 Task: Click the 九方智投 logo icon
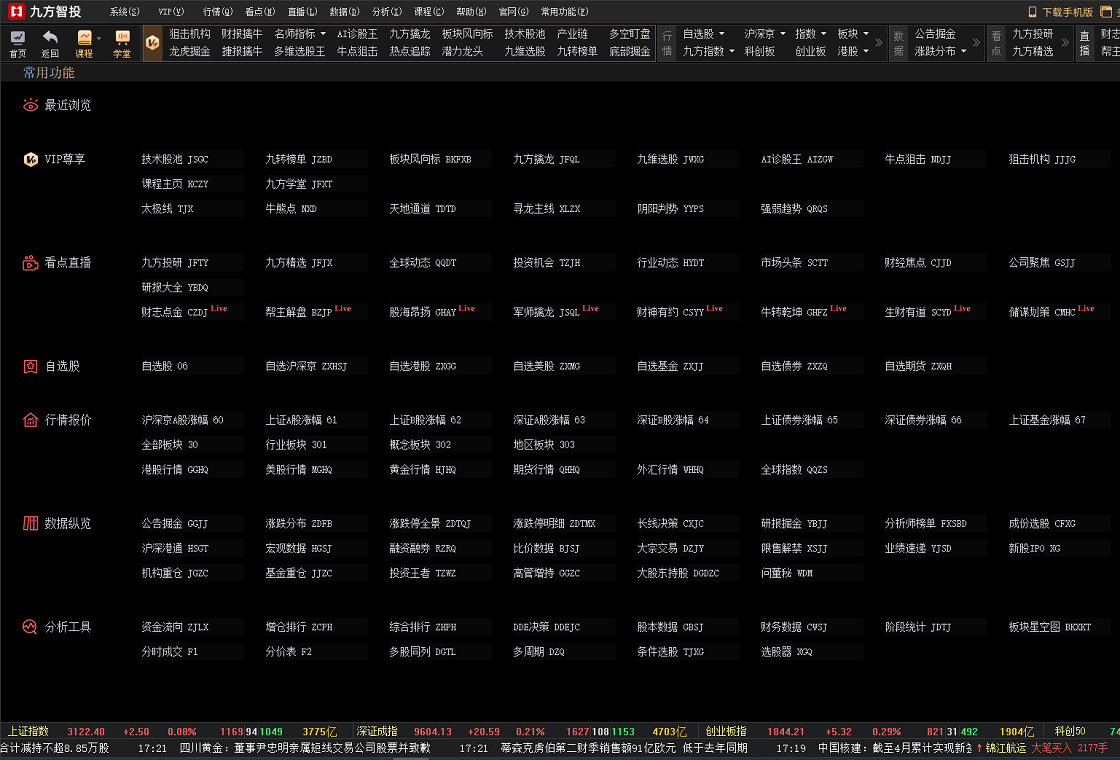[16, 11]
